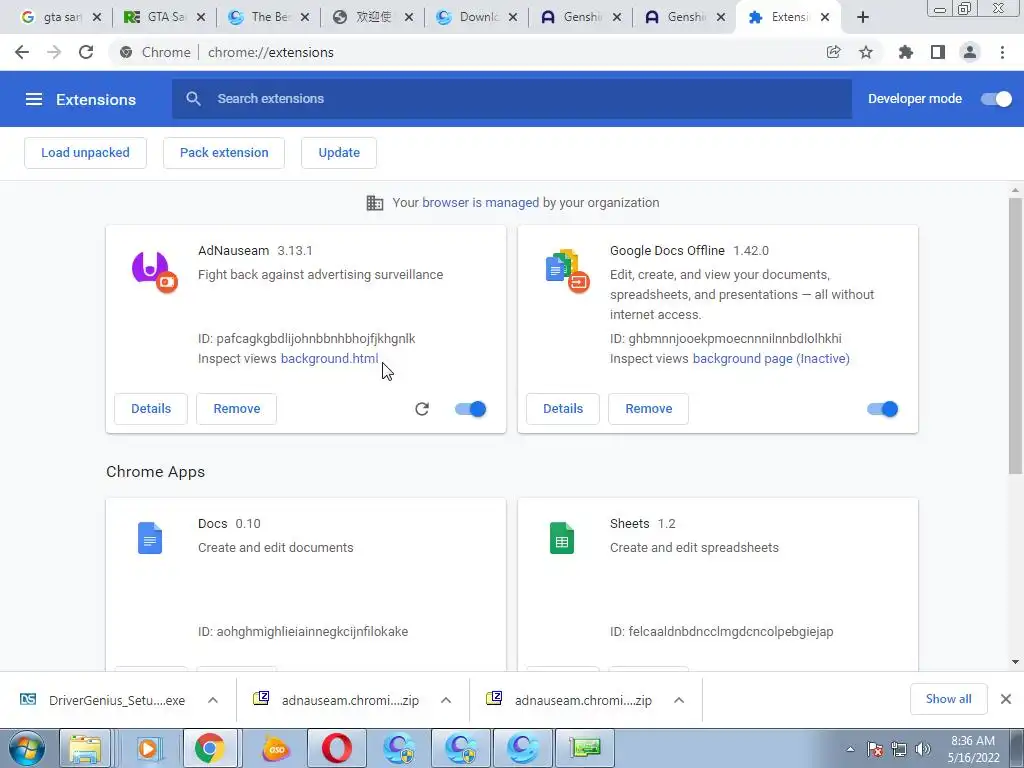1024x768 pixels.
Task: Click the Chrome taskbar icon
Action: click(x=210, y=748)
